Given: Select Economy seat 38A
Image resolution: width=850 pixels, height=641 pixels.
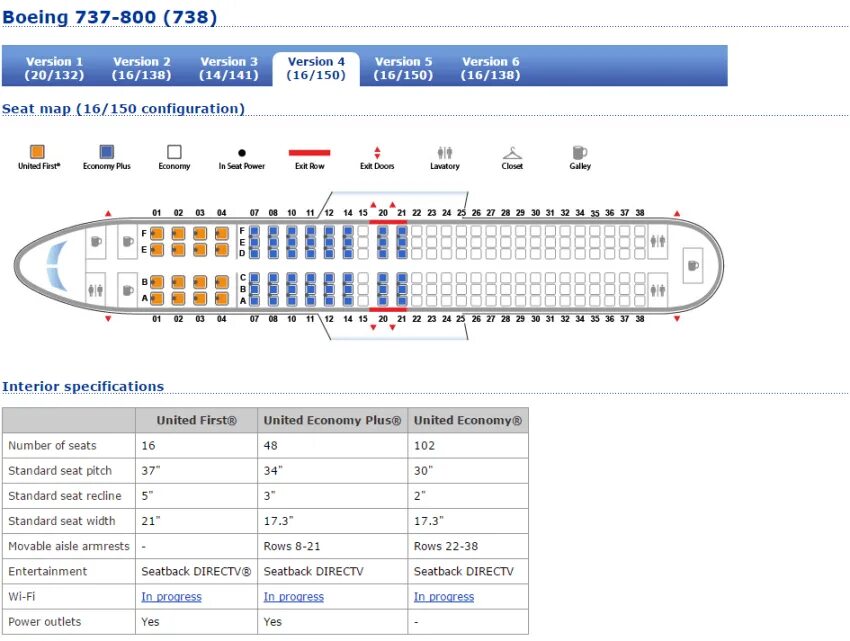Looking at the screenshot, I should (x=640, y=300).
